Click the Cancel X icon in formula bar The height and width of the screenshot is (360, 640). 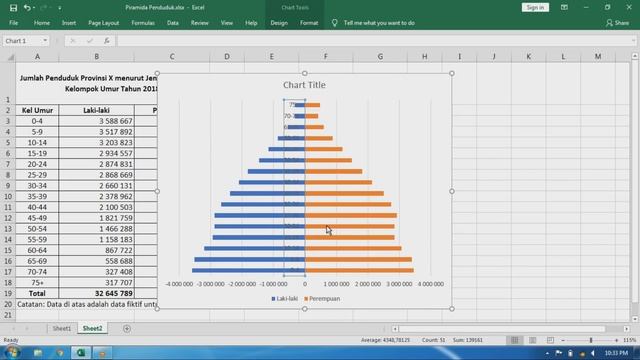(73, 41)
